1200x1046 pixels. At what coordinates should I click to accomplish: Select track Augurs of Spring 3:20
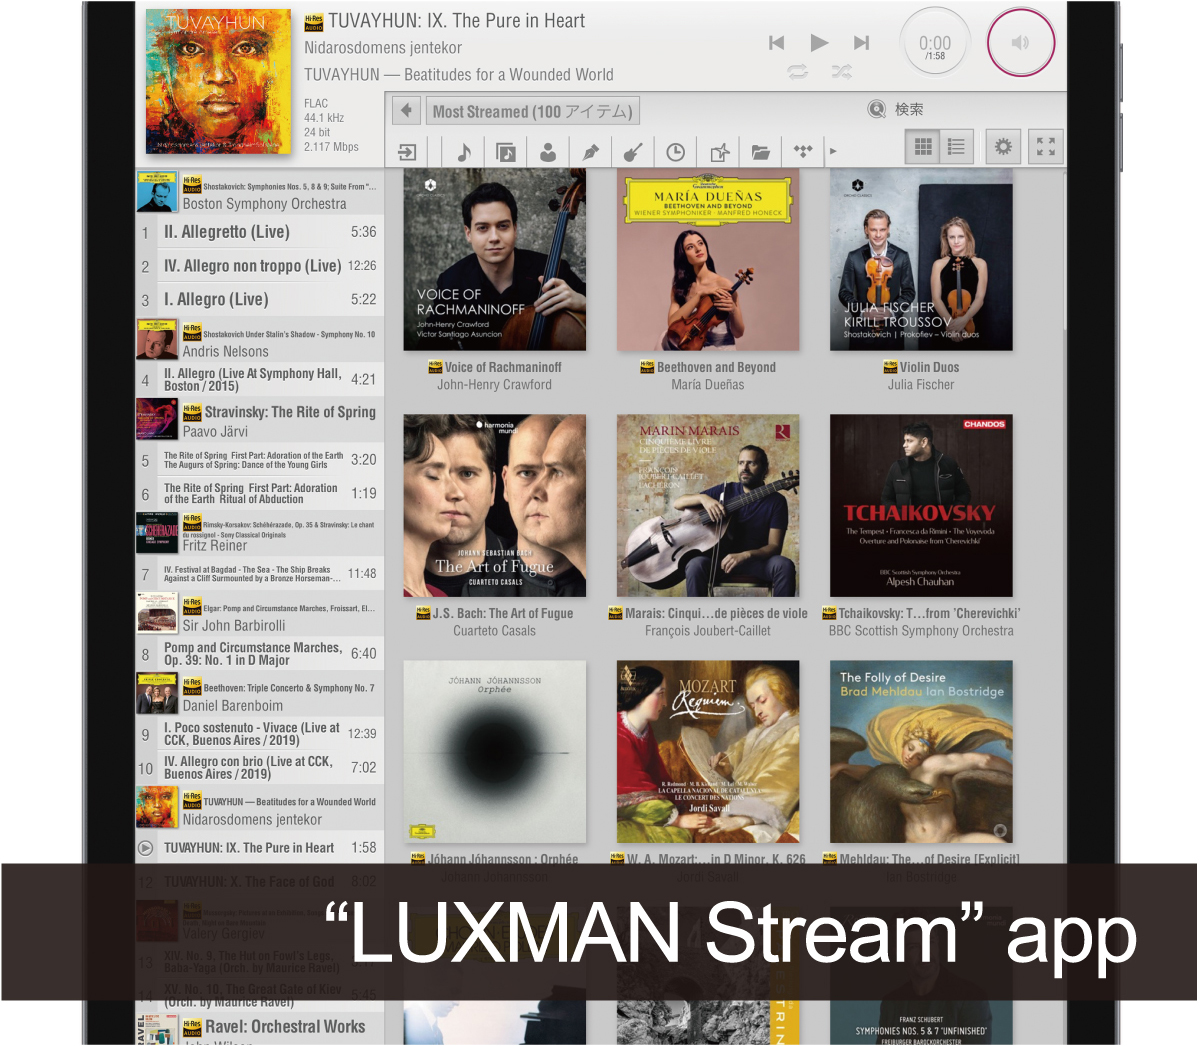pos(260,460)
